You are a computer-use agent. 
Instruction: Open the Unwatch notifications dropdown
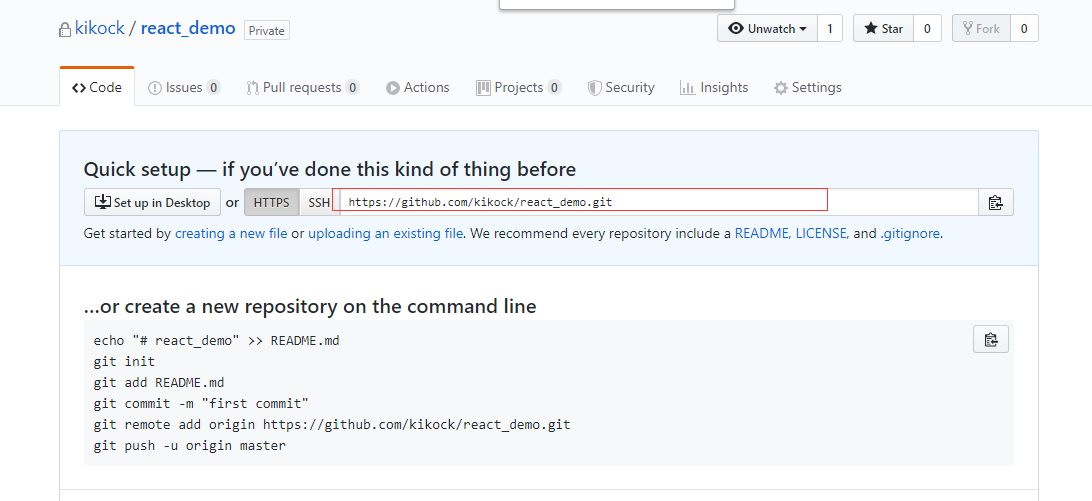767,29
